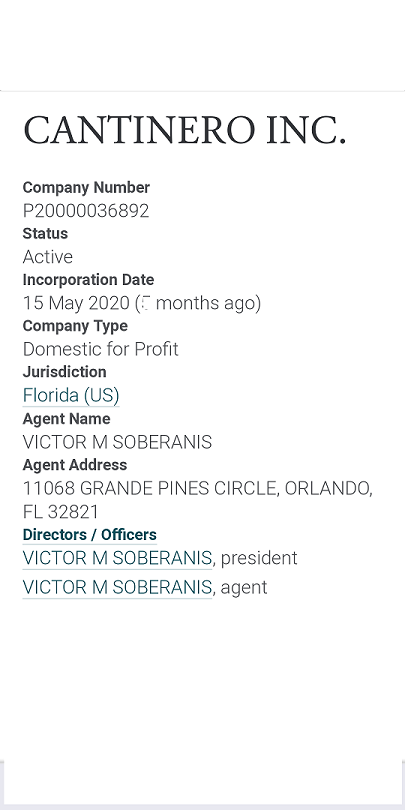Click the Agent Address label
The width and height of the screenshot is (405, 810).
click(x=75, y=465)
